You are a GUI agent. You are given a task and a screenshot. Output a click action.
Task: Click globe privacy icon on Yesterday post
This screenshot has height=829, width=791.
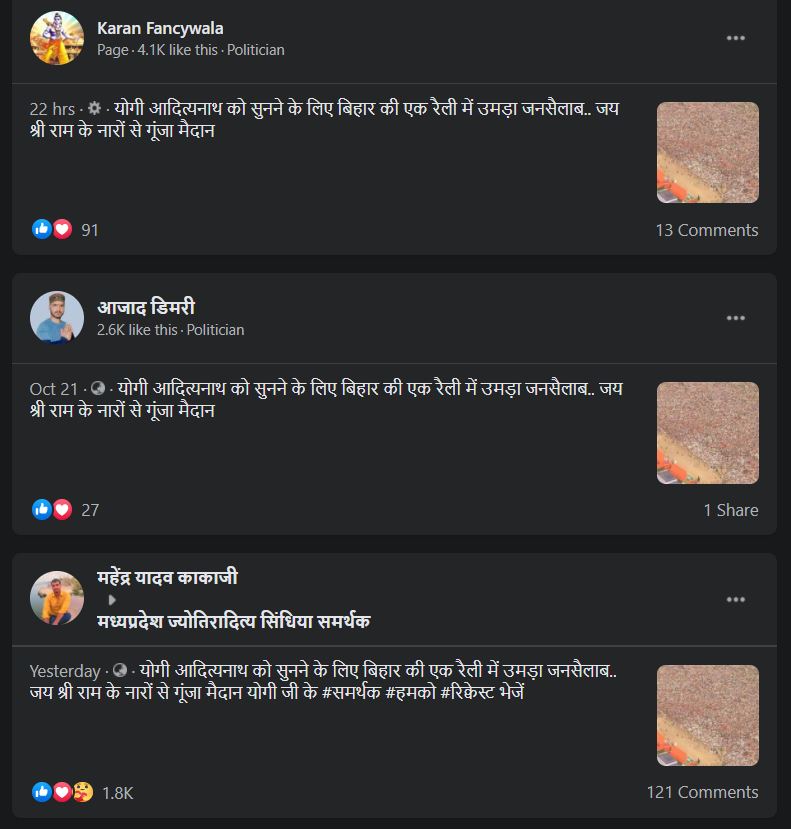click(120, 671)
